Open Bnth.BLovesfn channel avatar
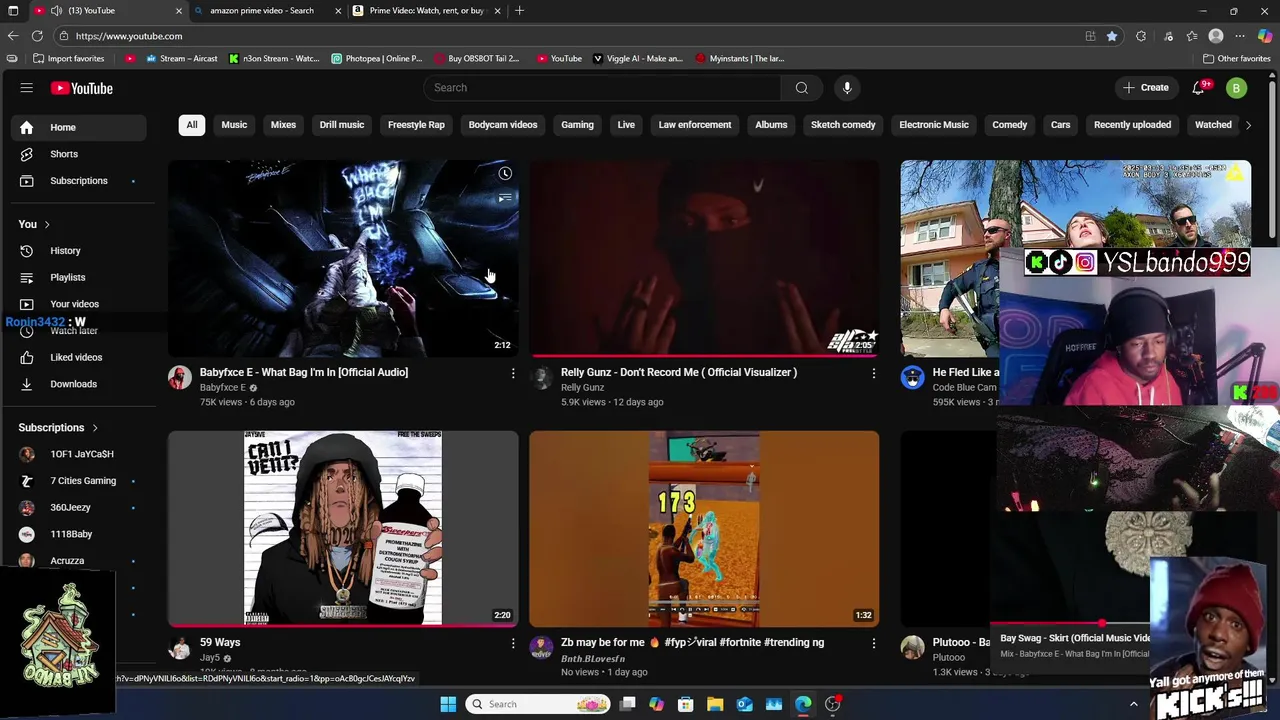Image resolution: width=1280 pixels, height=720 pixels. (x=541, y=647)
